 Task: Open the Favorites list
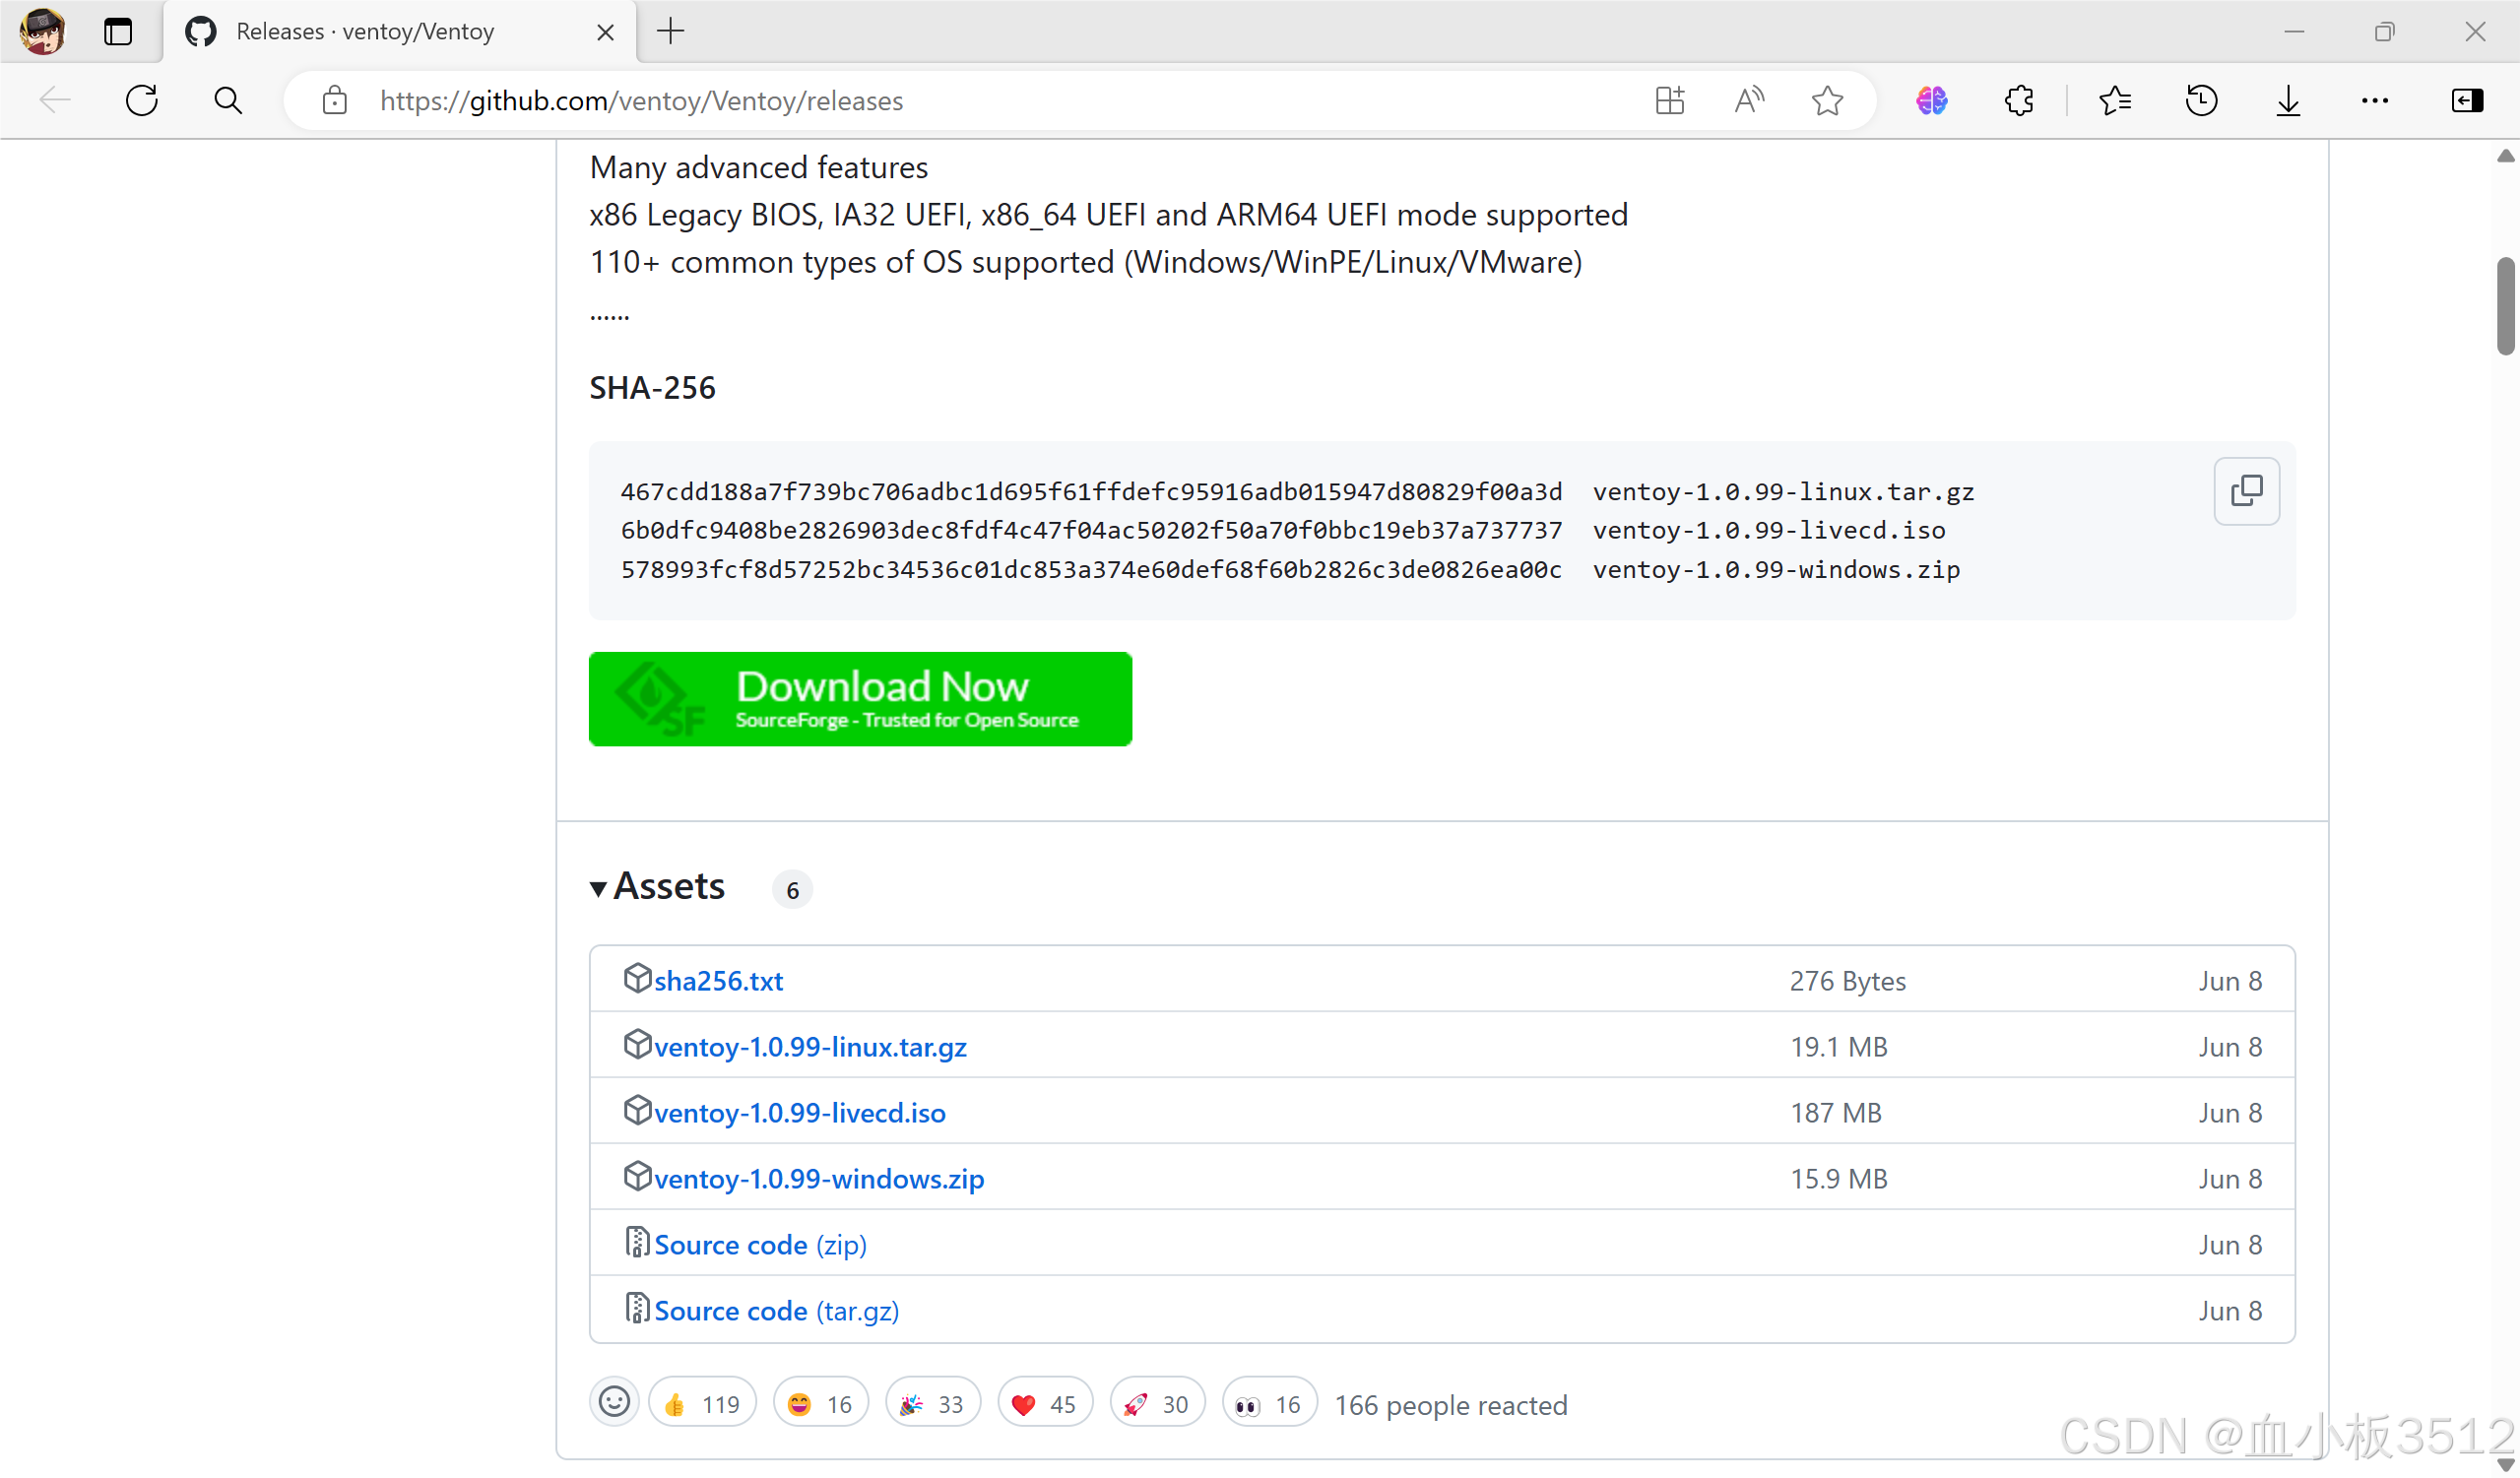click(2115, 100)
